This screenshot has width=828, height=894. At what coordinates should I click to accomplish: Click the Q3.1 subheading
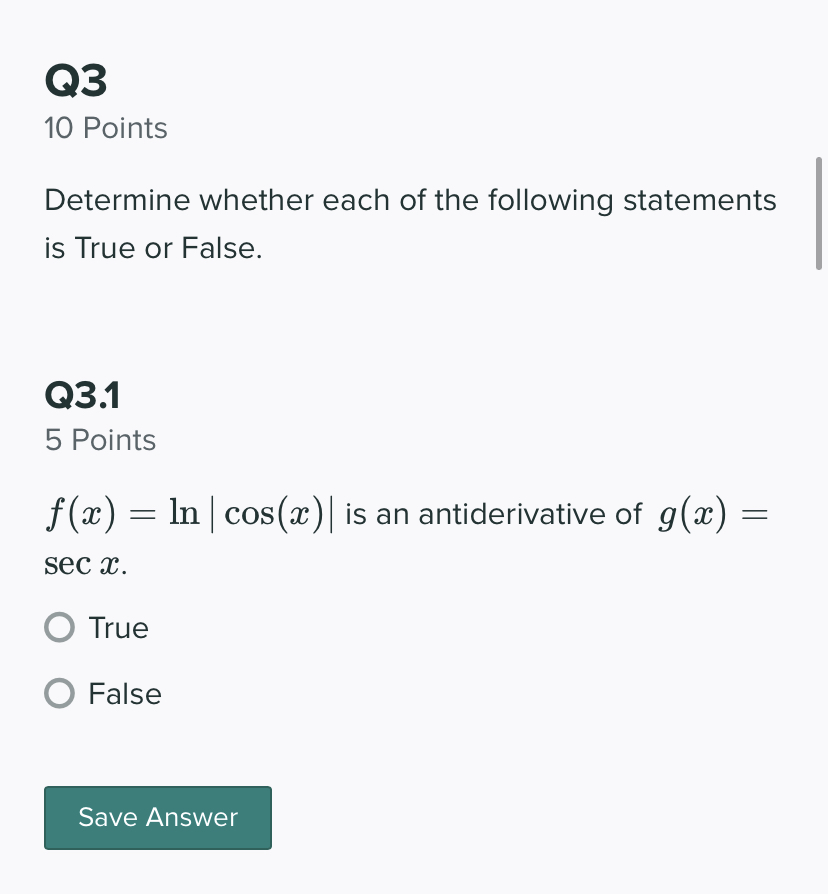(83, 395)
